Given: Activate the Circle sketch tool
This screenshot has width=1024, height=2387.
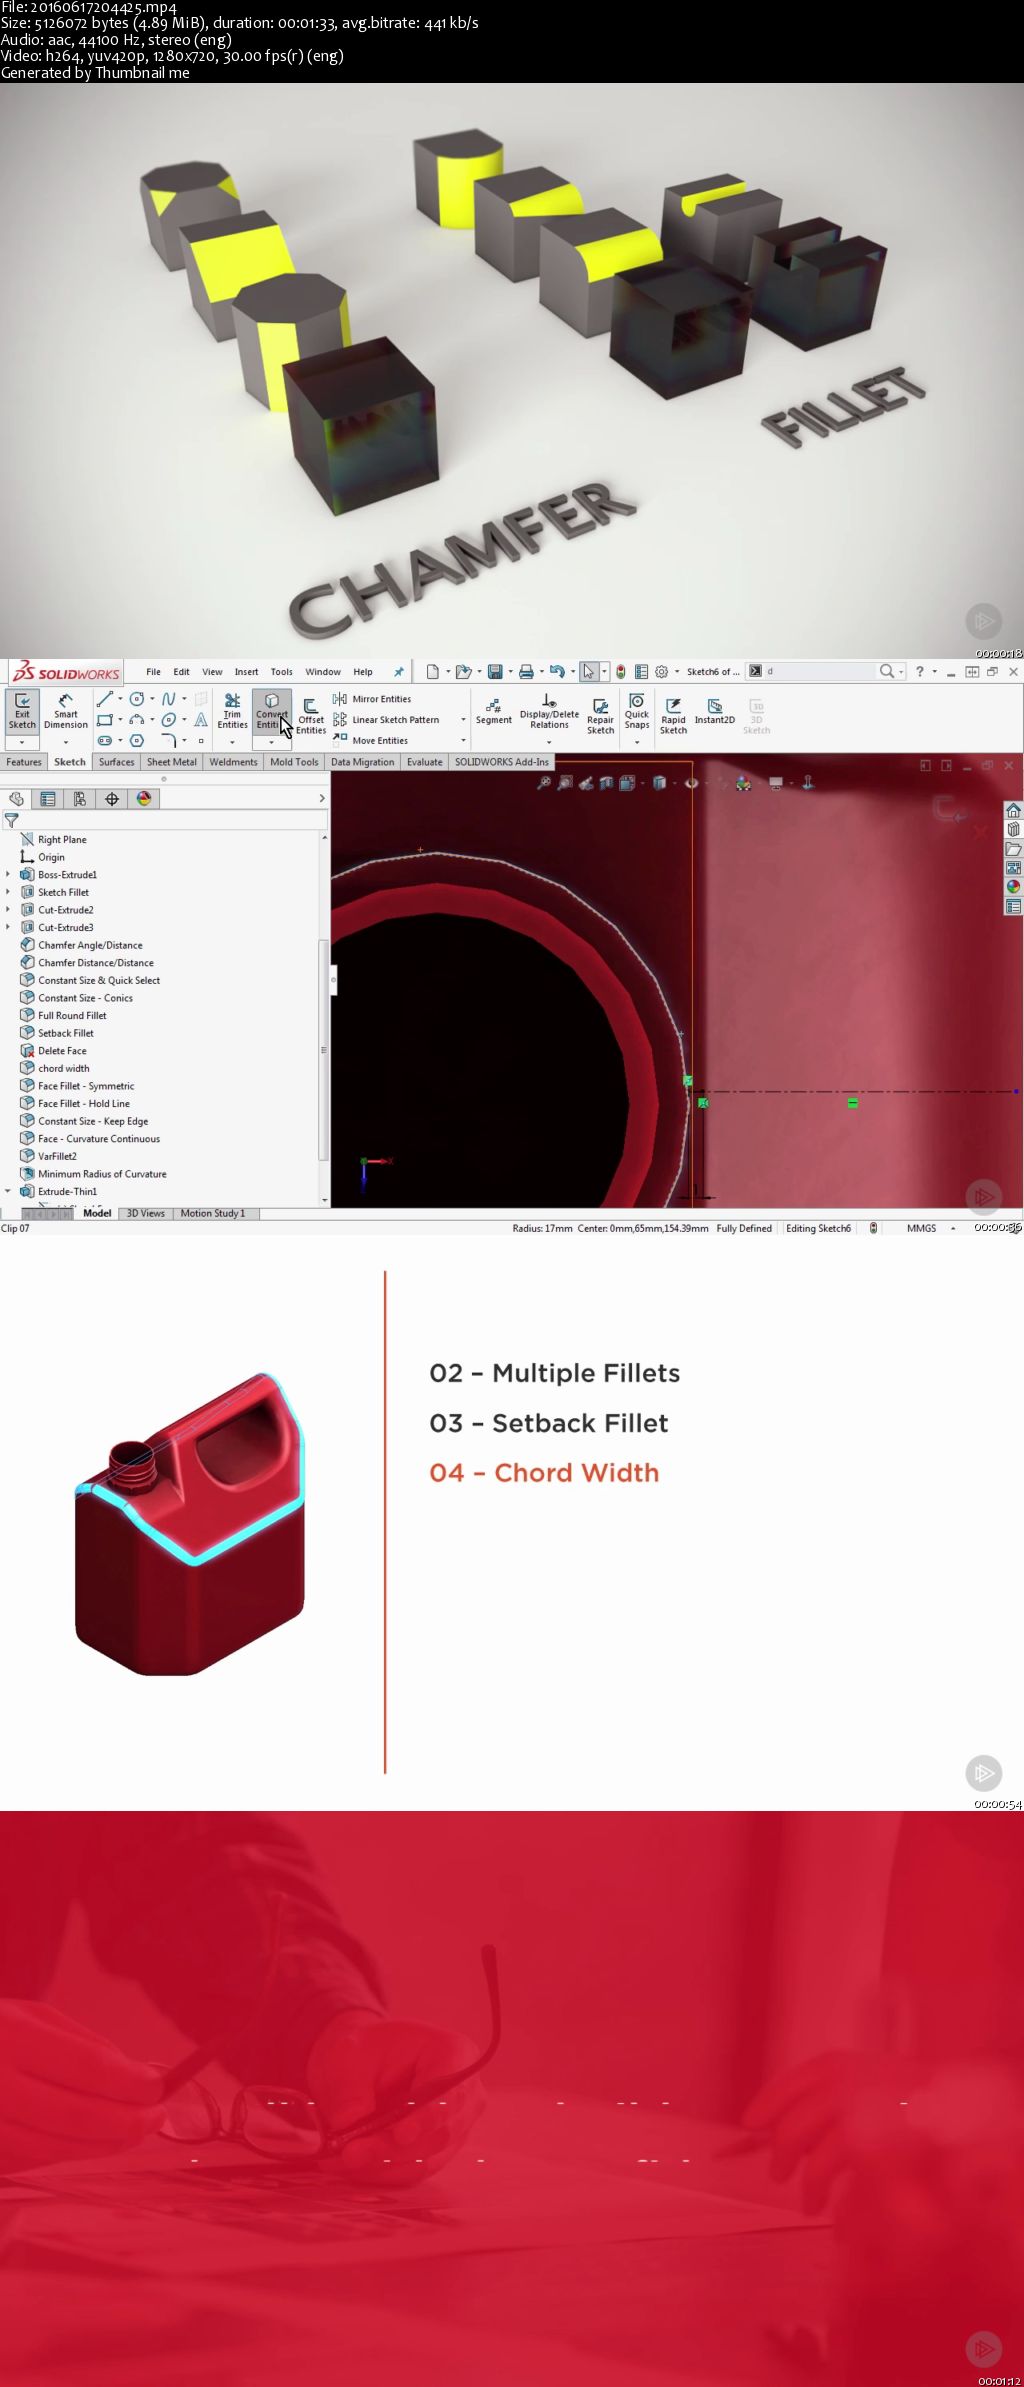Looking at the screenshot, I should click(x=137, y=699).
